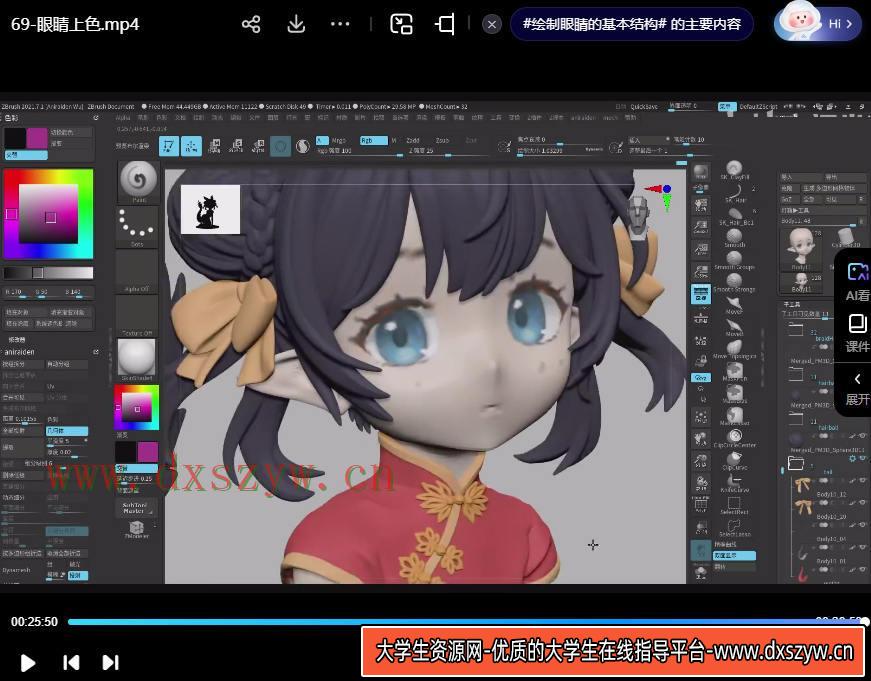Image resolution: width=871 pixels, height=681 pixels.
Task: Go to the previous video
Action: [x=71, y=663]
